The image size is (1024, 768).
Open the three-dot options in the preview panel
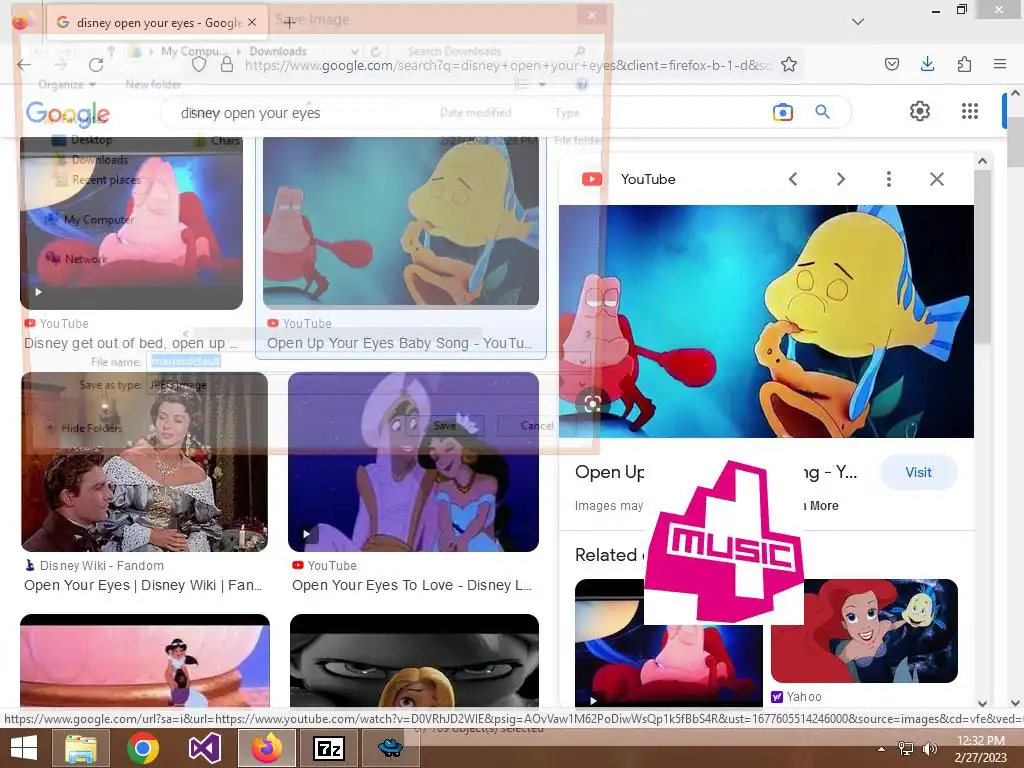(889, 179)
